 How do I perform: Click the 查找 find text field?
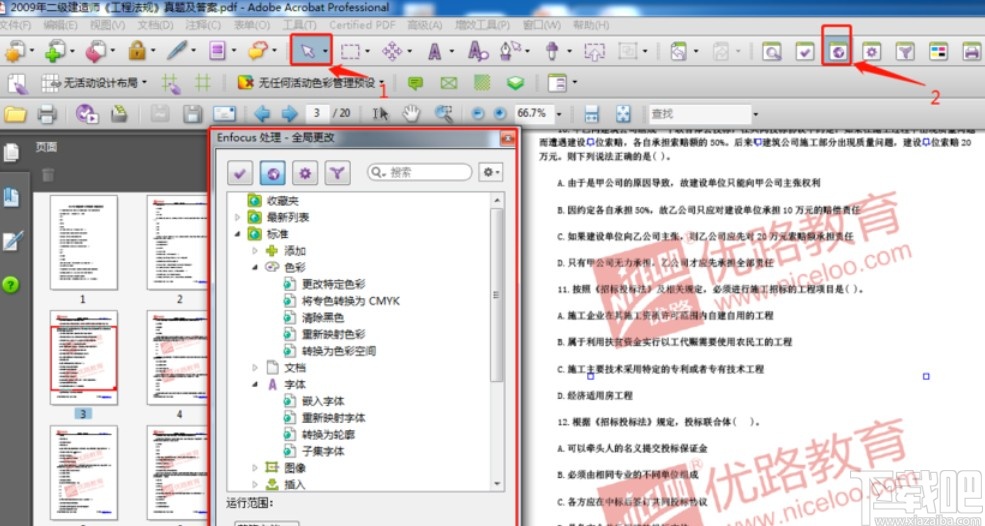coord(700,114)
